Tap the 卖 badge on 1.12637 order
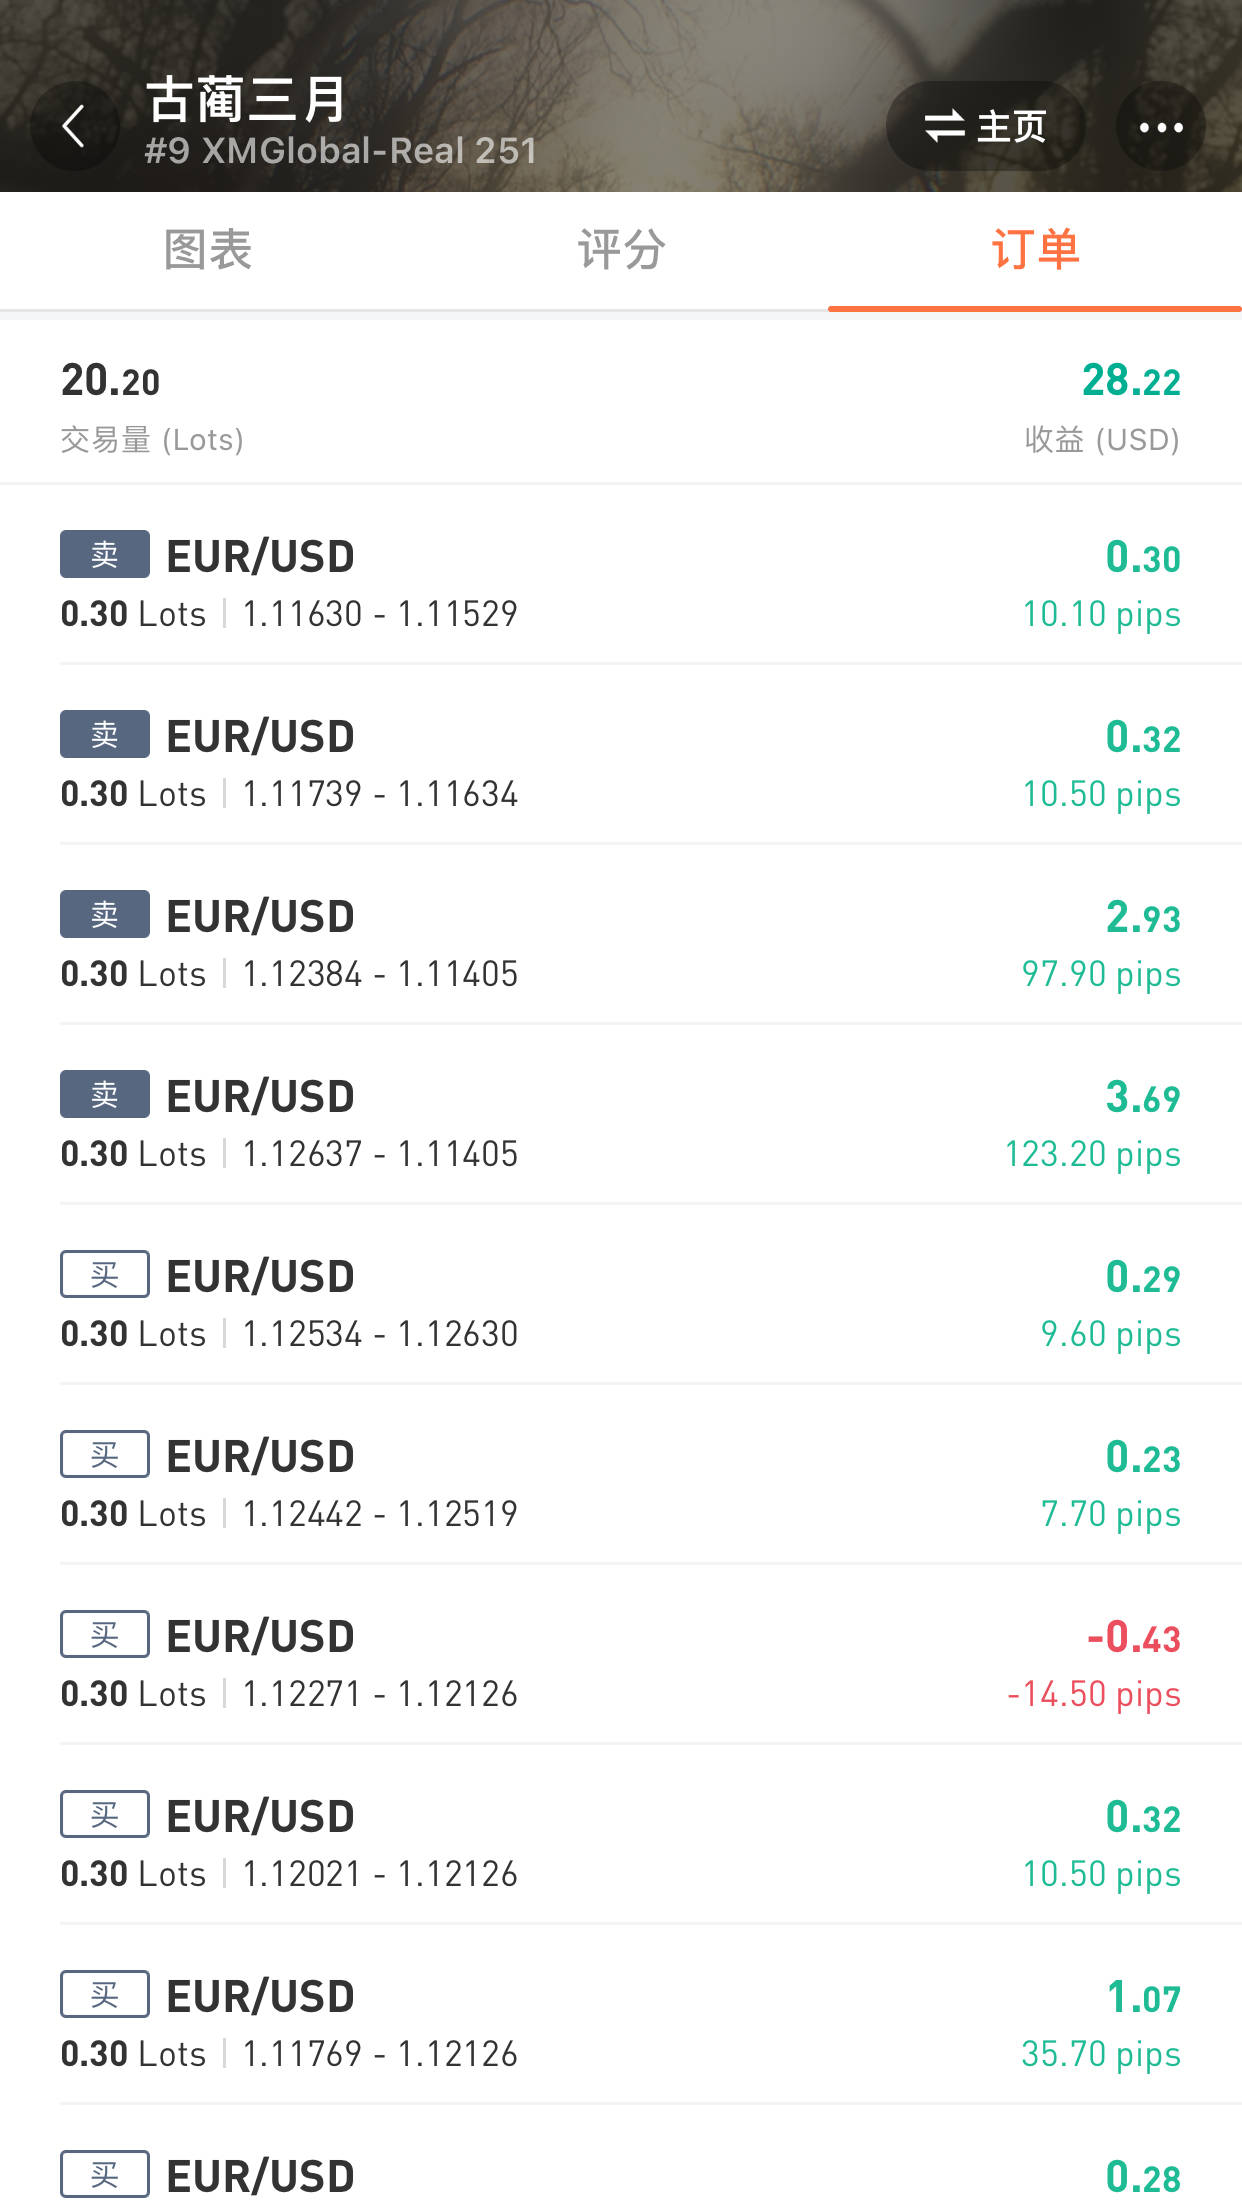This screenshot has height=2208, width=1242. pos(105,1094)
